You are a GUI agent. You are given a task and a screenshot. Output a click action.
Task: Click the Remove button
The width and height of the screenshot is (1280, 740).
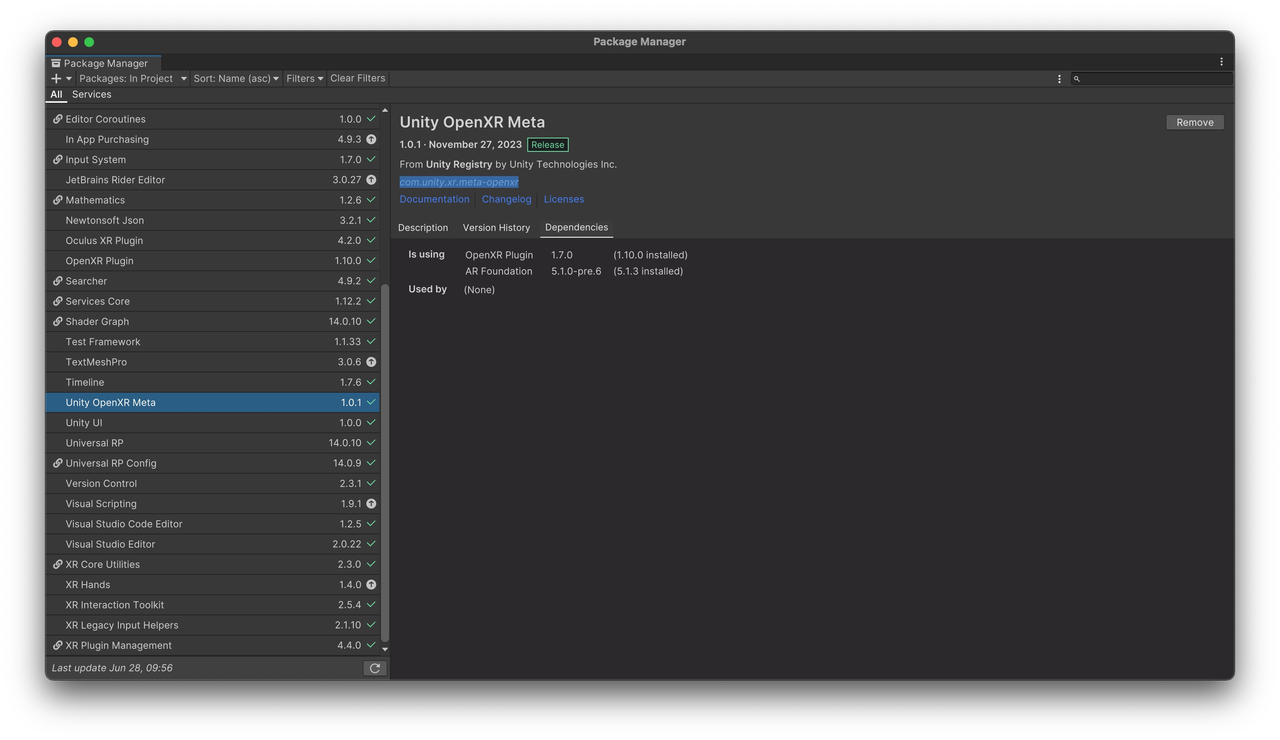1195,122
